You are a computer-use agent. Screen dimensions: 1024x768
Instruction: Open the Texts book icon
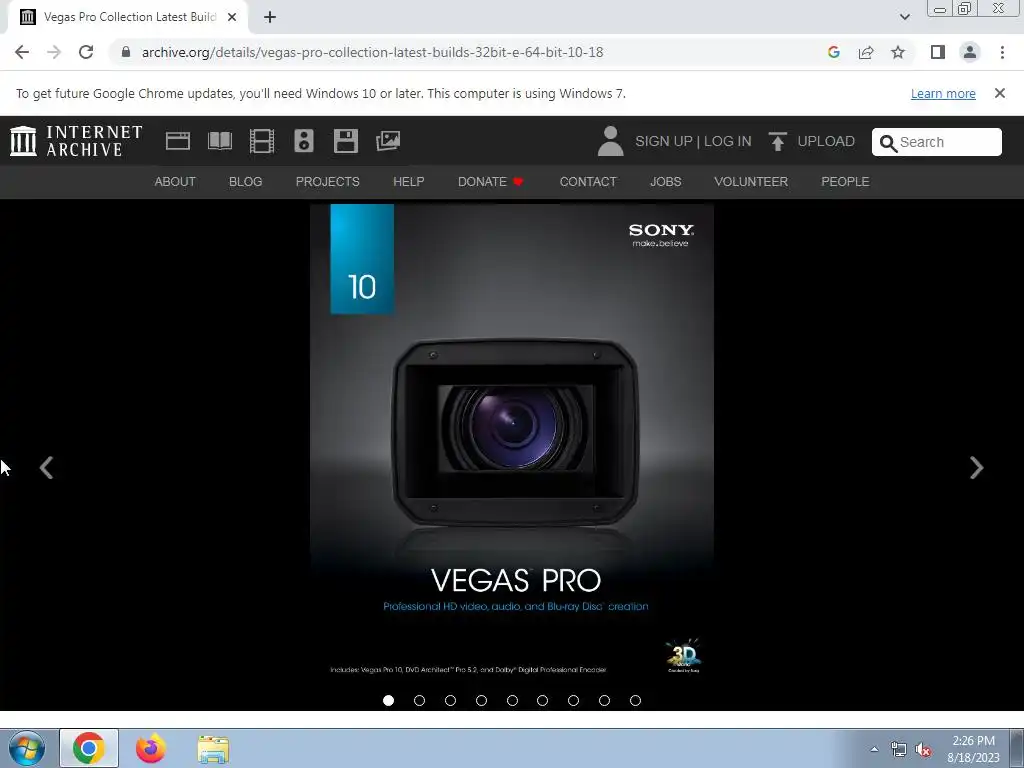click(x=220, y=141)
